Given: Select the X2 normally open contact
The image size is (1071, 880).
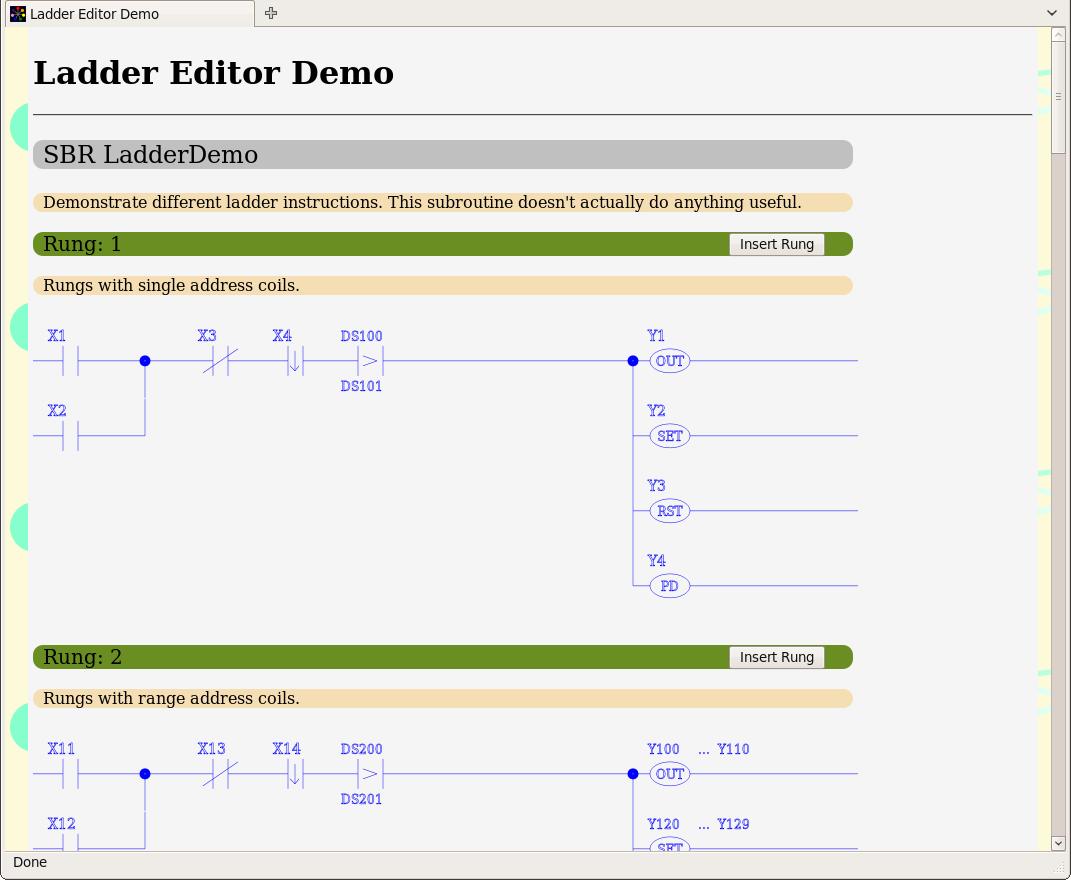Looking at the screenshot, I should point(70,436).
